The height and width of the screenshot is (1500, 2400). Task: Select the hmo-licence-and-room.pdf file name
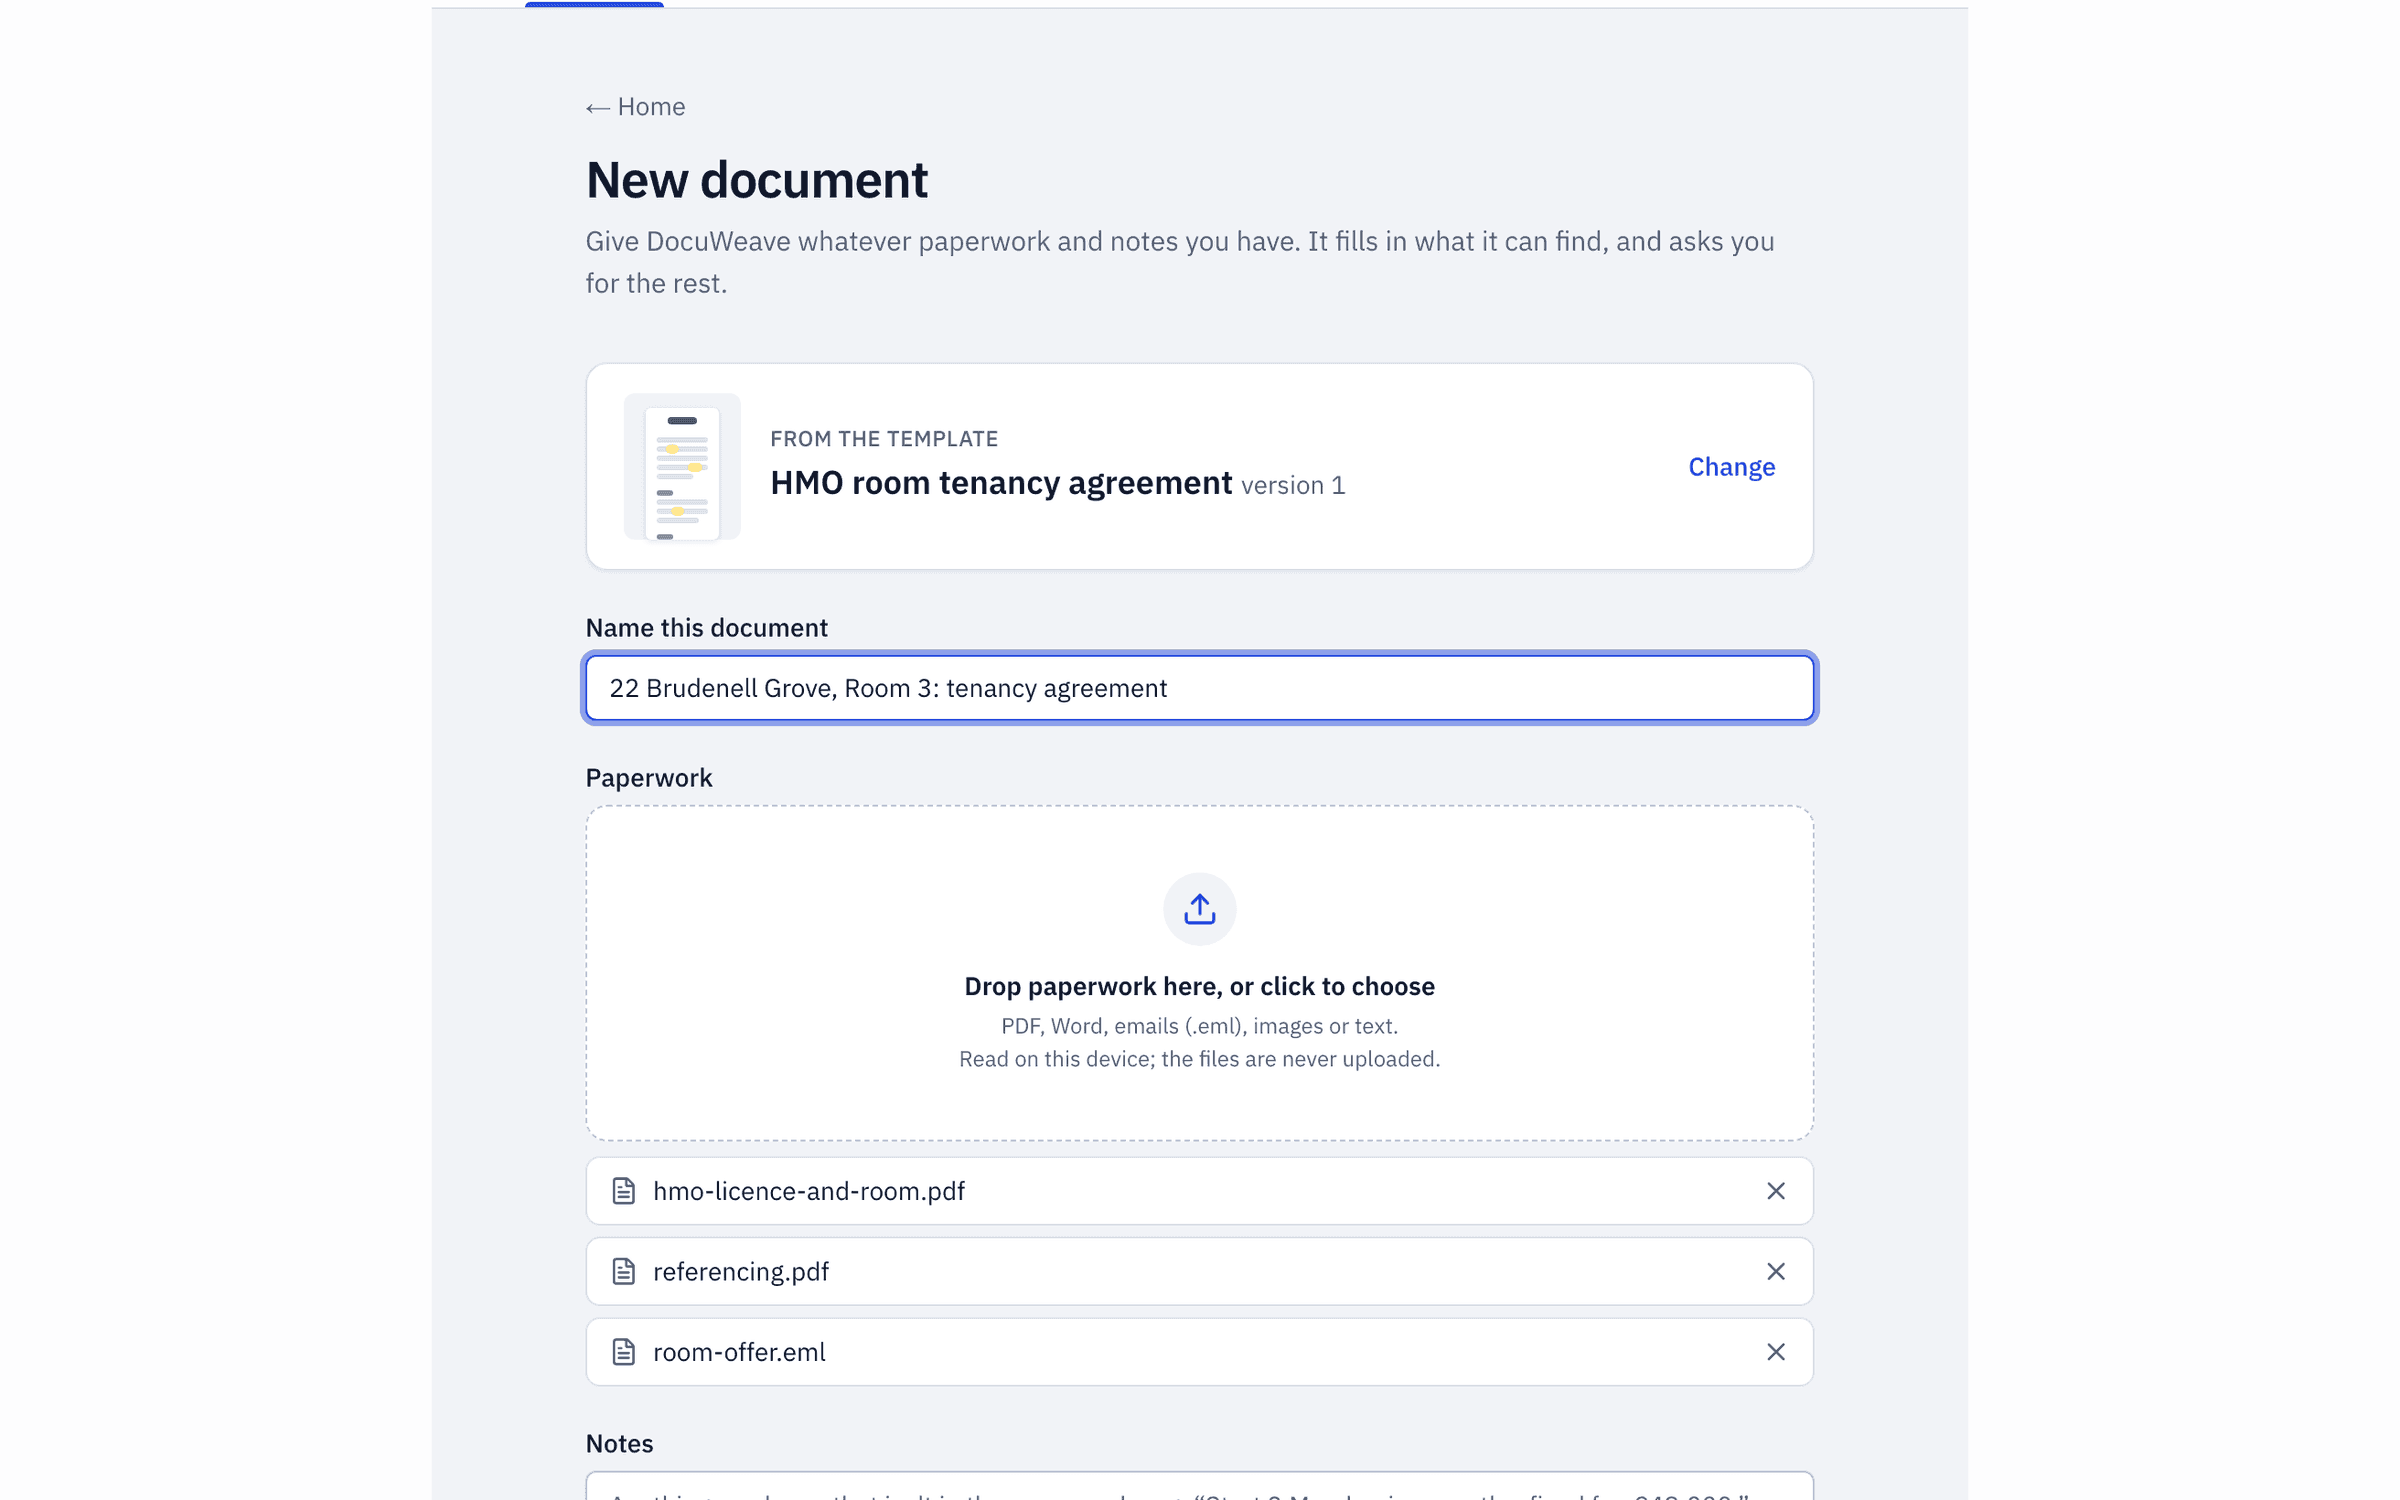(x=809, y=1191)
